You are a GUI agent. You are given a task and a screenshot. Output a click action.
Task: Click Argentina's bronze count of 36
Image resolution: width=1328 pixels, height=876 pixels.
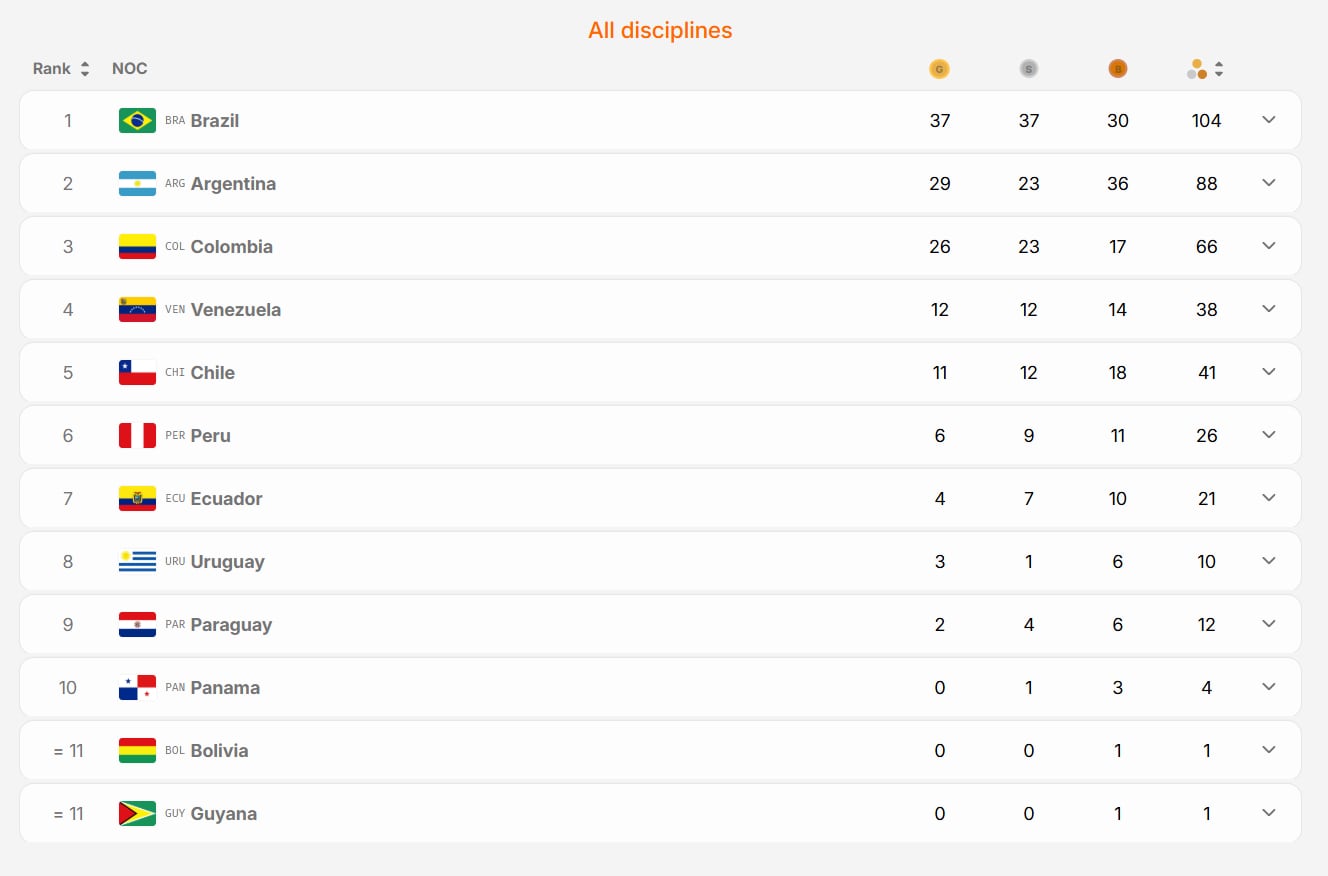pos(1118,184)
